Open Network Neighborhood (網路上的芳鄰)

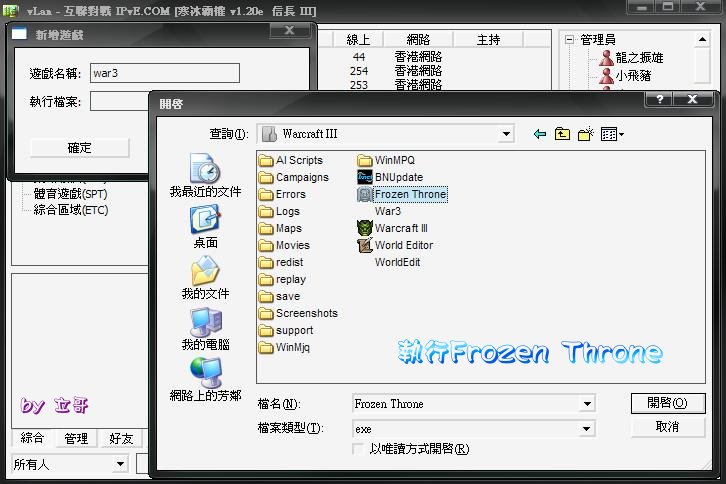(x=205, y=380)
